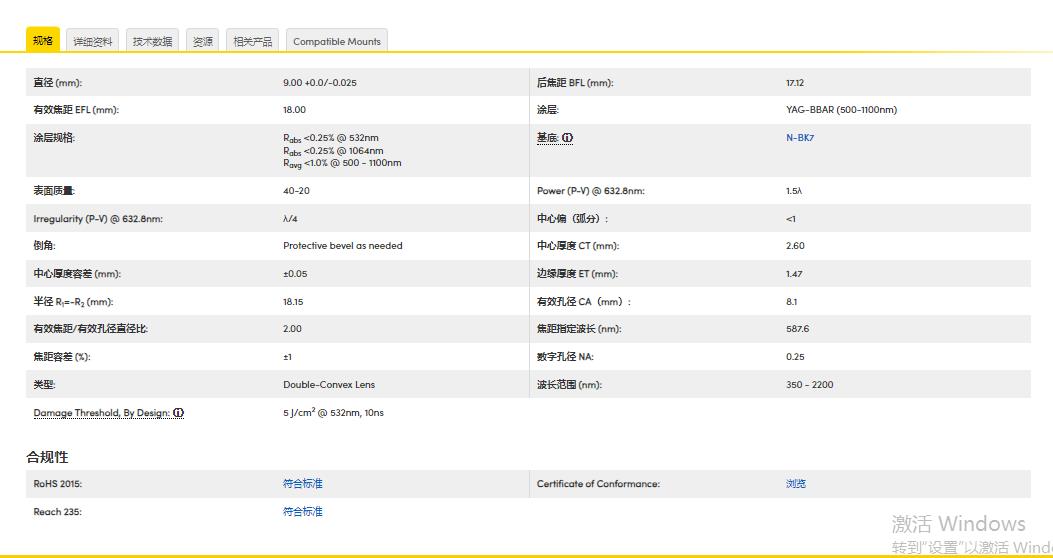Click 符合标准 link in Reach 235 row
1053x558 pixels.
[302, 512]
